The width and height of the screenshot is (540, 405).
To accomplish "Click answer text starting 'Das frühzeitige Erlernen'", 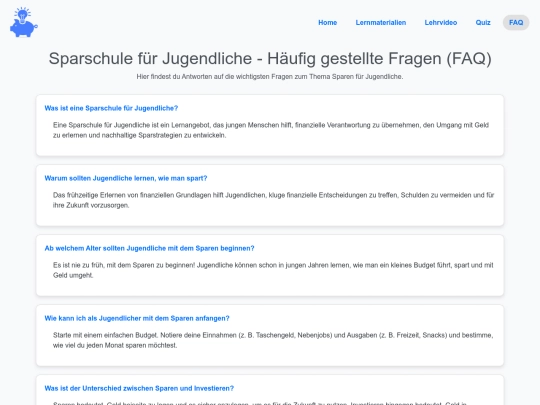I will point(273,200).
